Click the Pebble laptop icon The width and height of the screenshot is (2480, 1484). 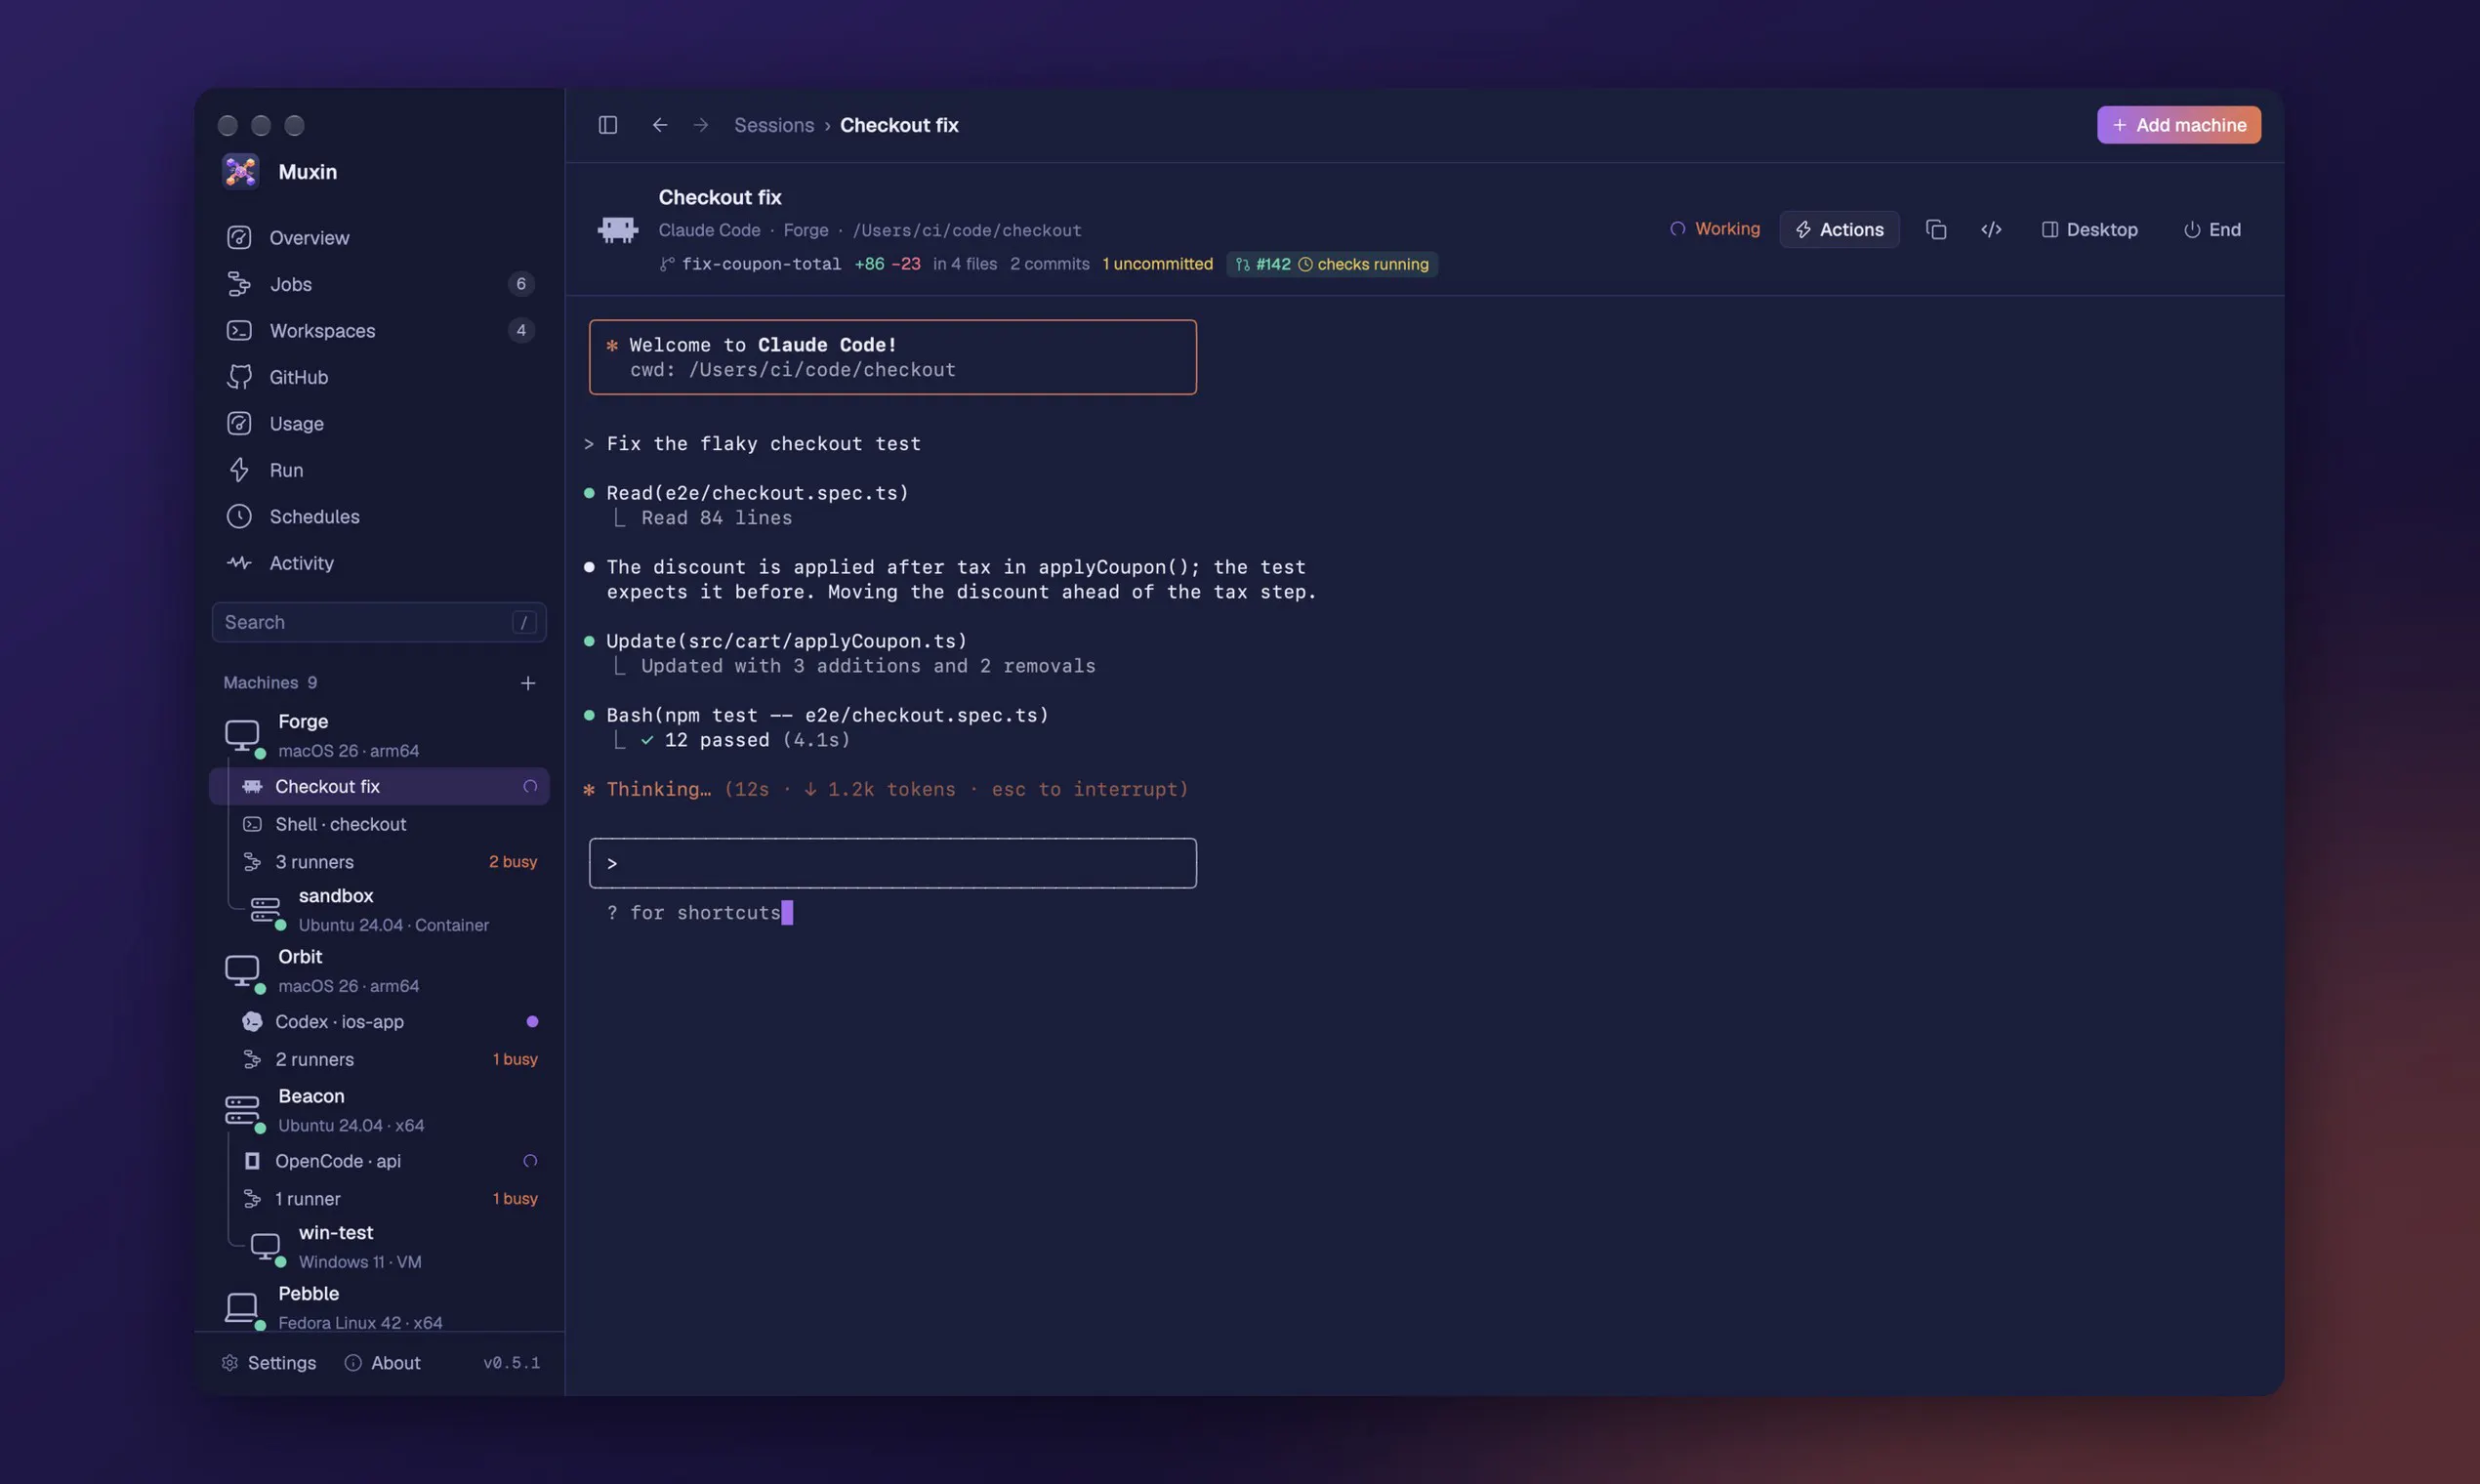pyautogui.click(x=242, y=1307)
